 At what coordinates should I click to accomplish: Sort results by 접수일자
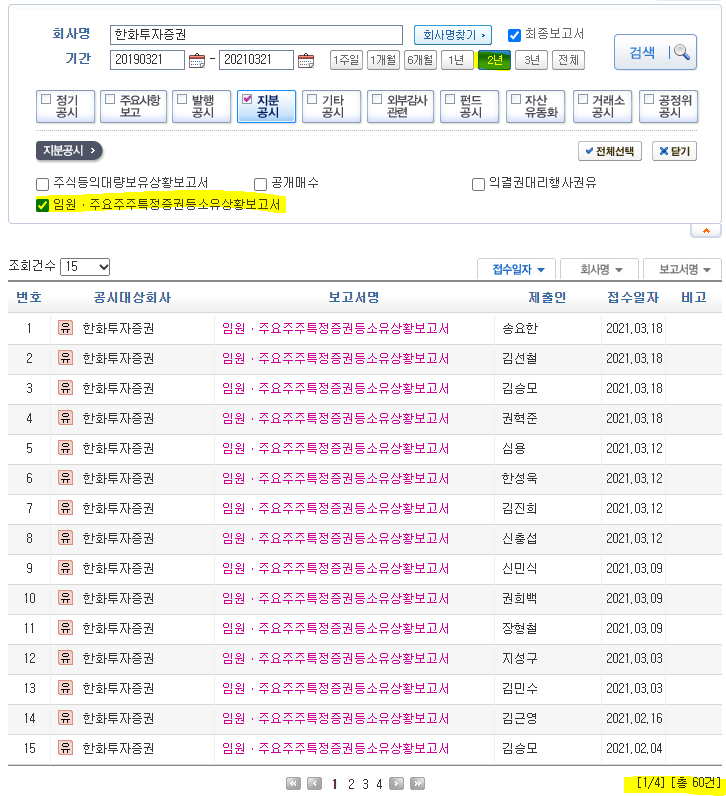[x=517, y=269]
